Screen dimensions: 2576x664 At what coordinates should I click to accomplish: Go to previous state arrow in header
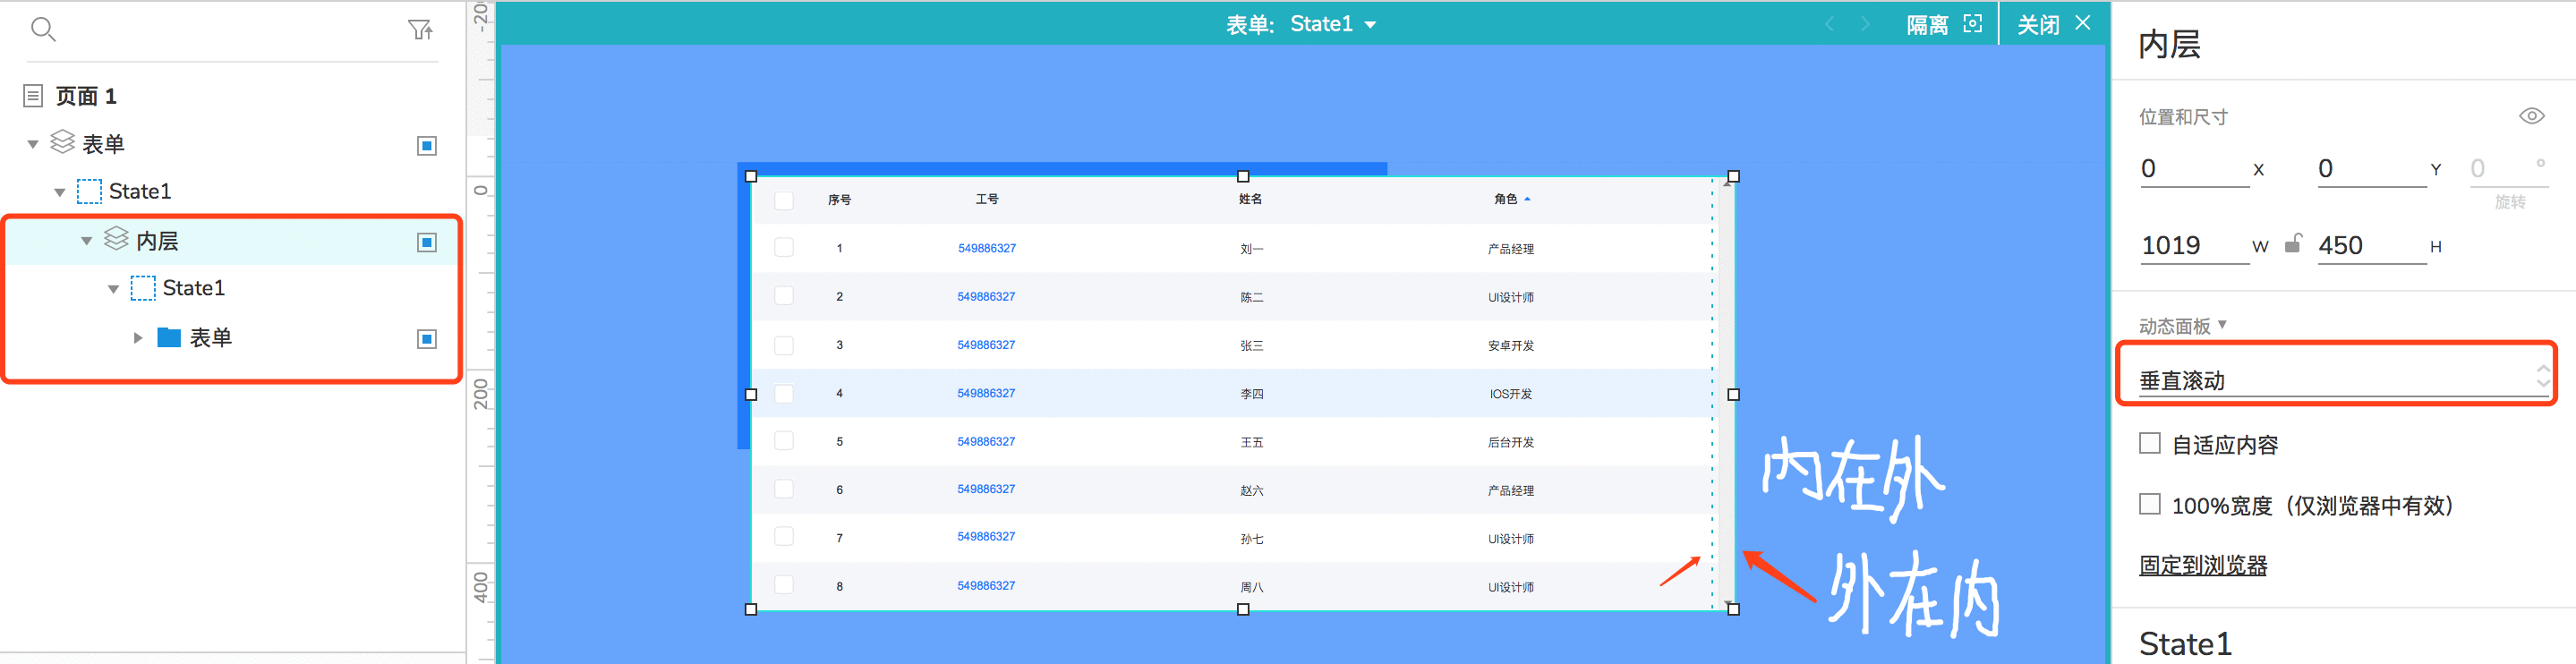tap(1829, 24)
